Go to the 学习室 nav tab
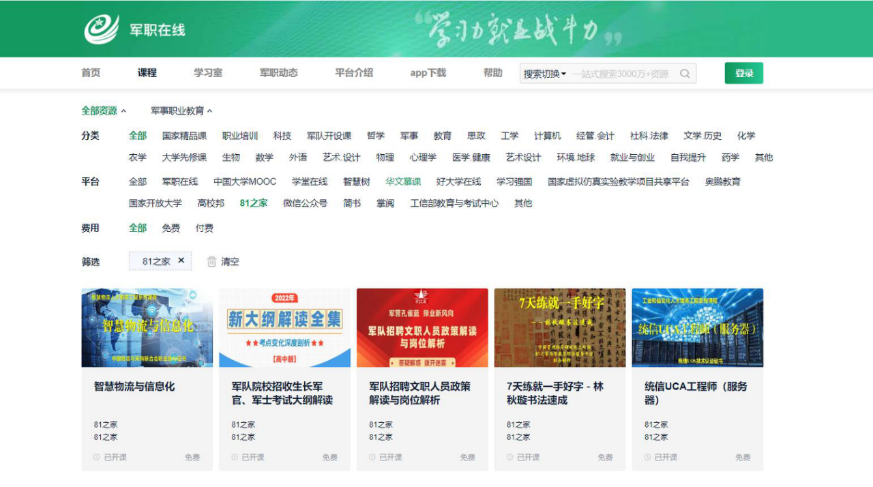This screenshot has height=487, width=873. (208, 73)
